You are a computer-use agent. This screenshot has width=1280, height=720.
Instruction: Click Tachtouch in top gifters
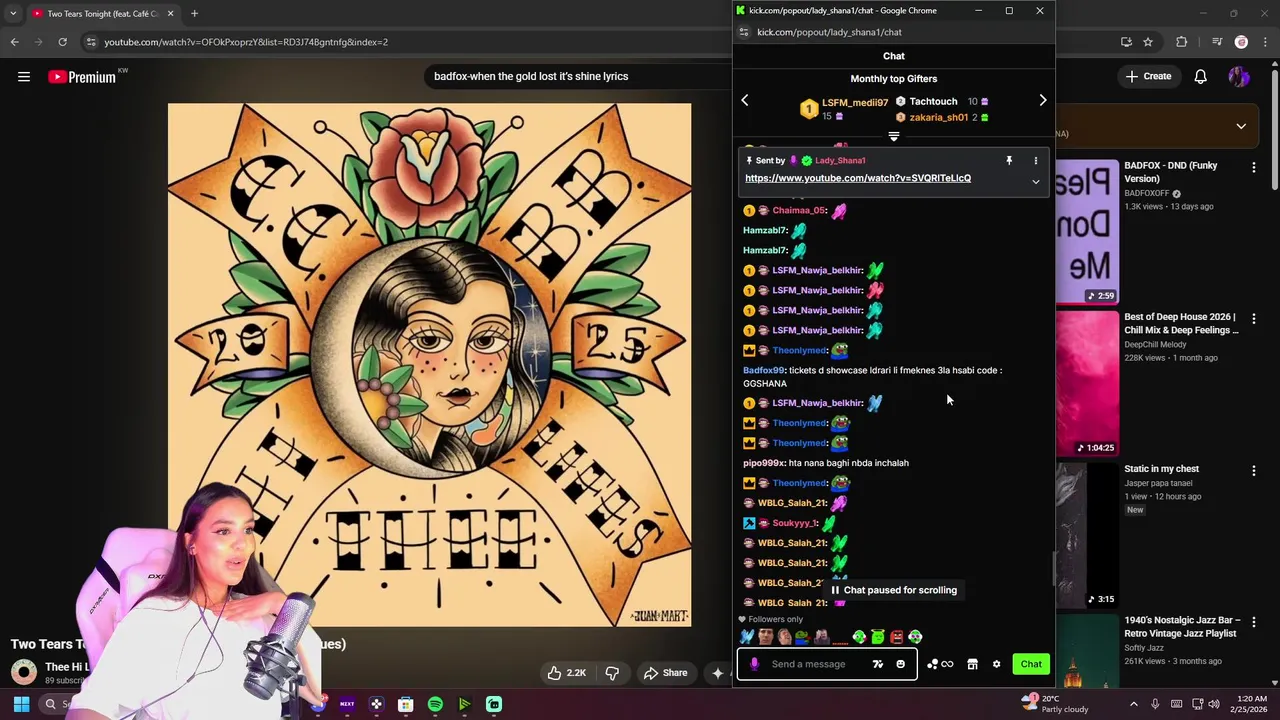(933, 101)
